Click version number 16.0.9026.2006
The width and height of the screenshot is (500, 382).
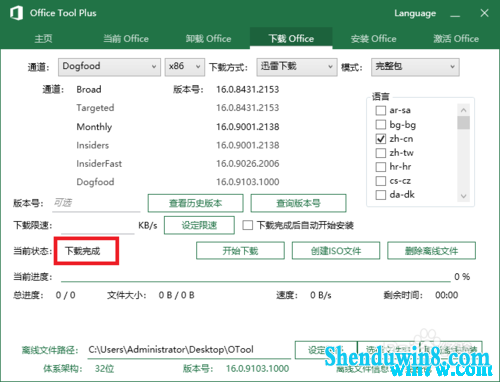coord(248,164)
